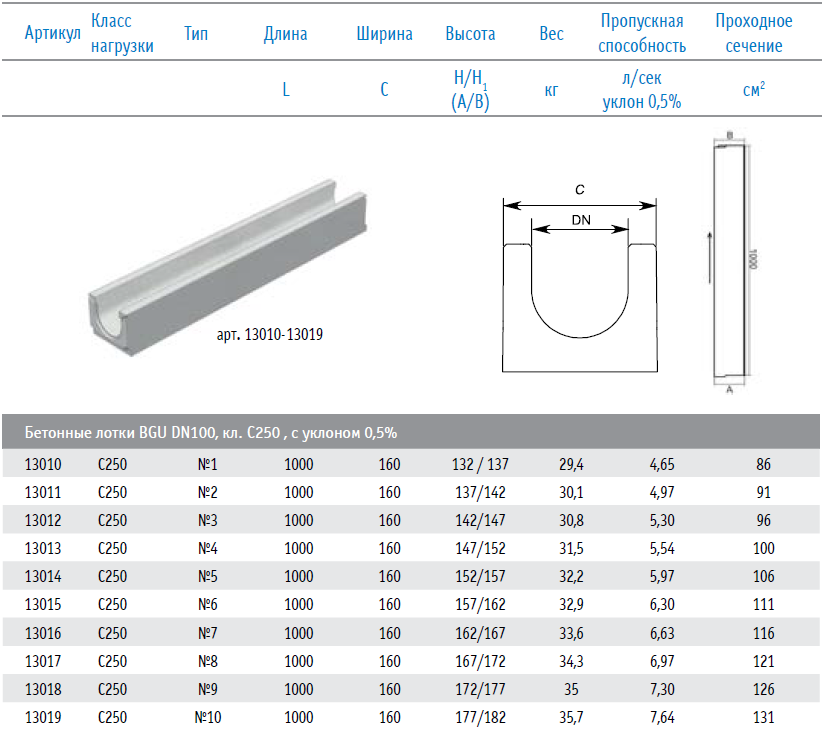Screen dimensions: 824x744
Task: Click height value 132 / 137
Action: (480, 464)
